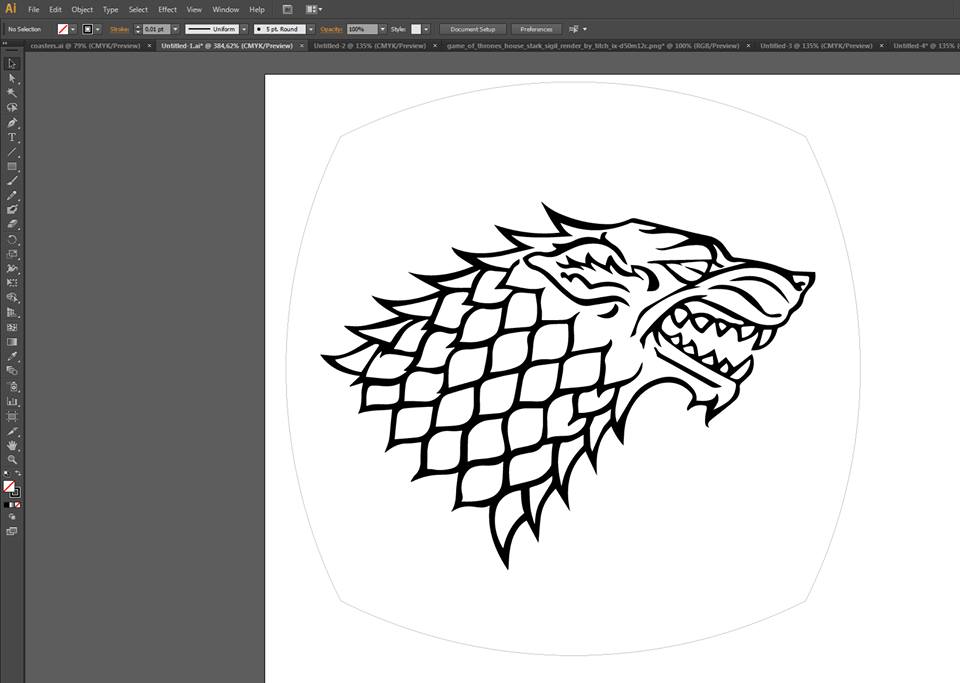
Task: Select the Blend tool
Action: pos(12,371)
